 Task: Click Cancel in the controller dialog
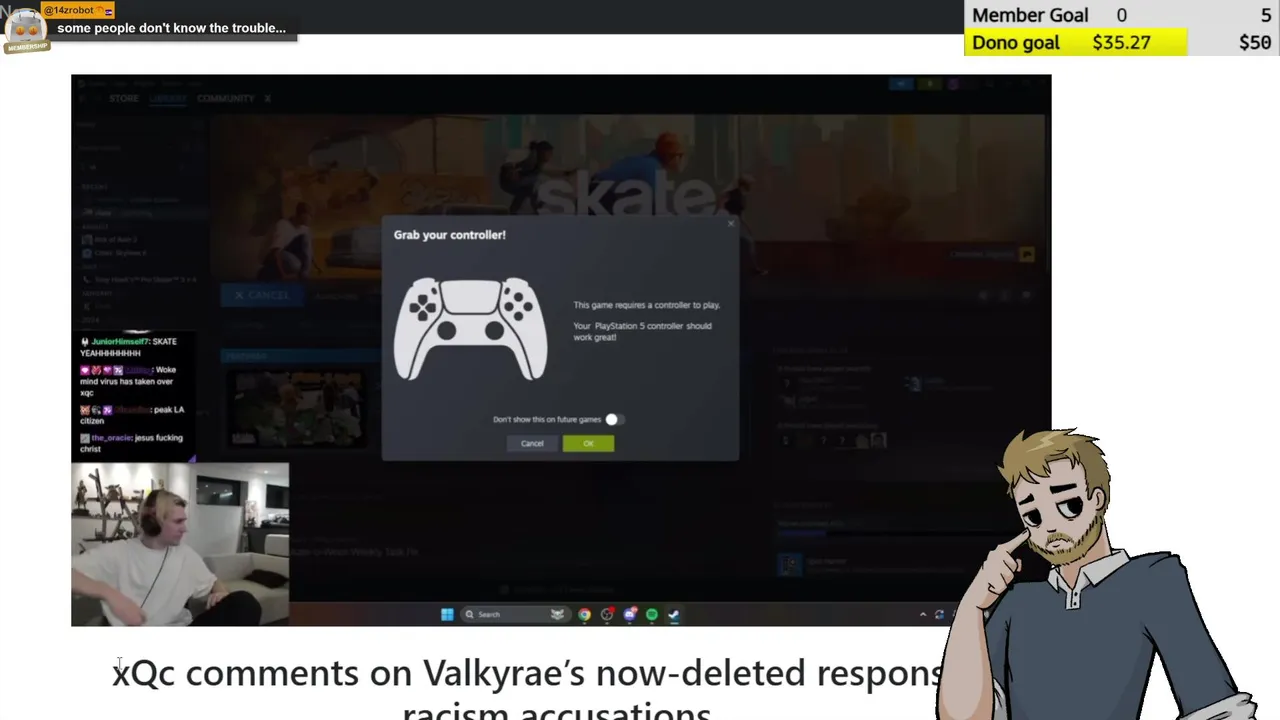(x=532, y=443)
